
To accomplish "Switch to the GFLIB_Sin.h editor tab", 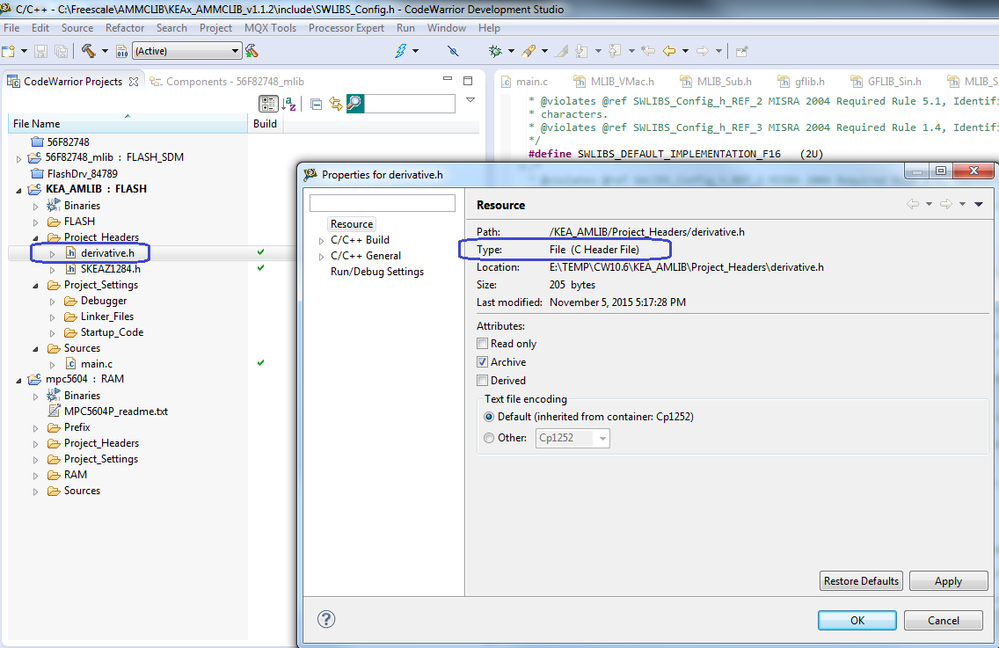I will 886,82.
